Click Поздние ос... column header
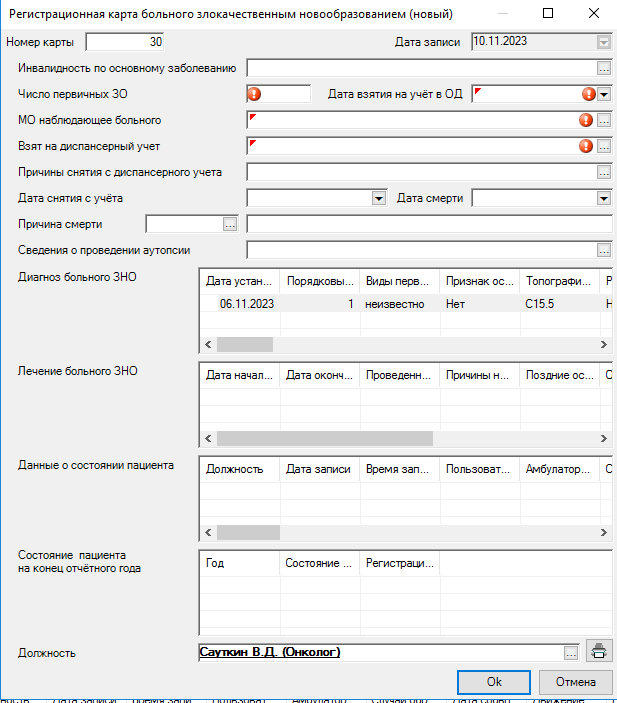 click(x=559, y=375)
